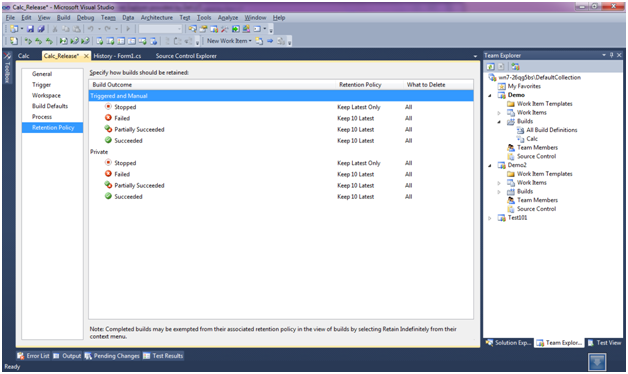628x374 pixels.
Task: Select the Process section
Action: click(42, 117)
